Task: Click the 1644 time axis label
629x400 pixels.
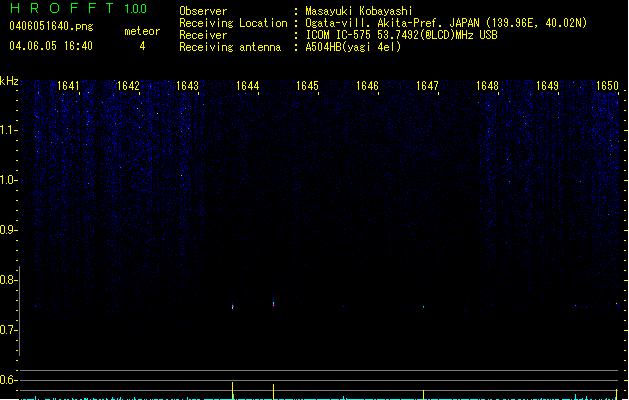Action: [x=248, y=86]
